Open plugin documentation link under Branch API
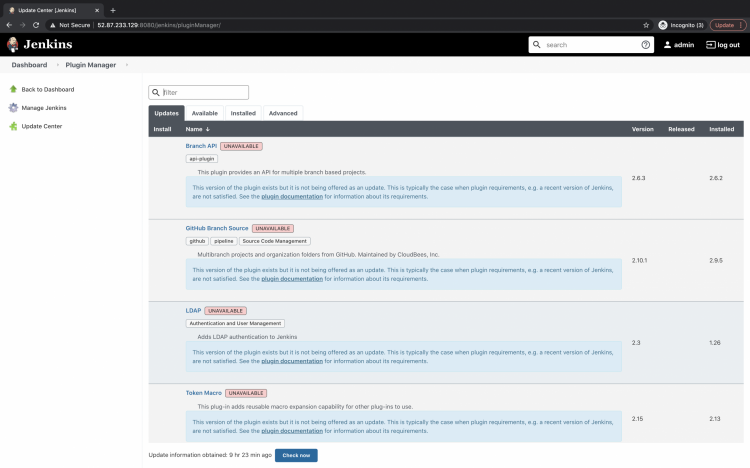 point(292,197)
